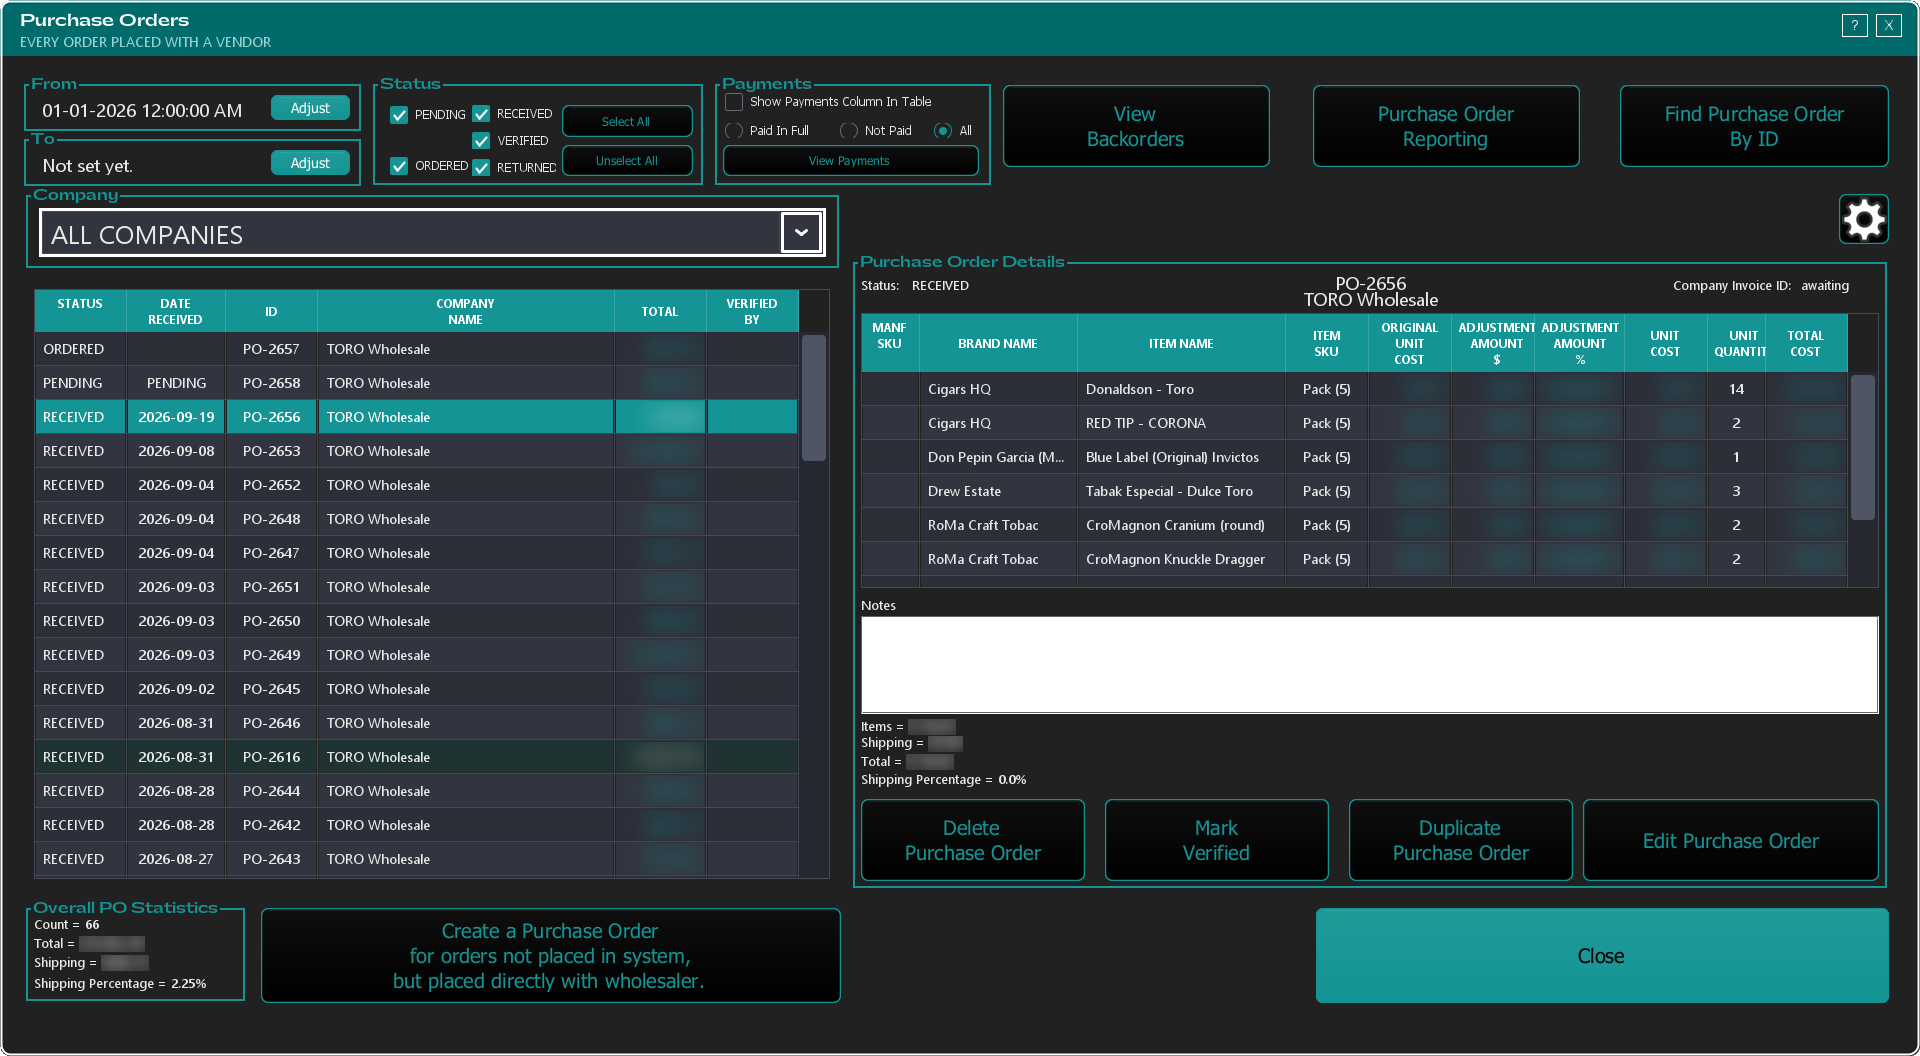Click the details table vertical scrollbar thumb
The image size is (1920, 1056).
click(1862, 447)
